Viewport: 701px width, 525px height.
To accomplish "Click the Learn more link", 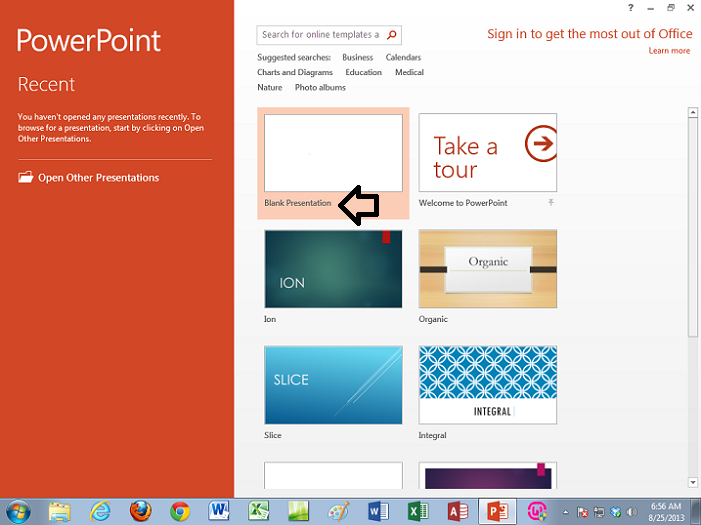I will click(669, 51).
